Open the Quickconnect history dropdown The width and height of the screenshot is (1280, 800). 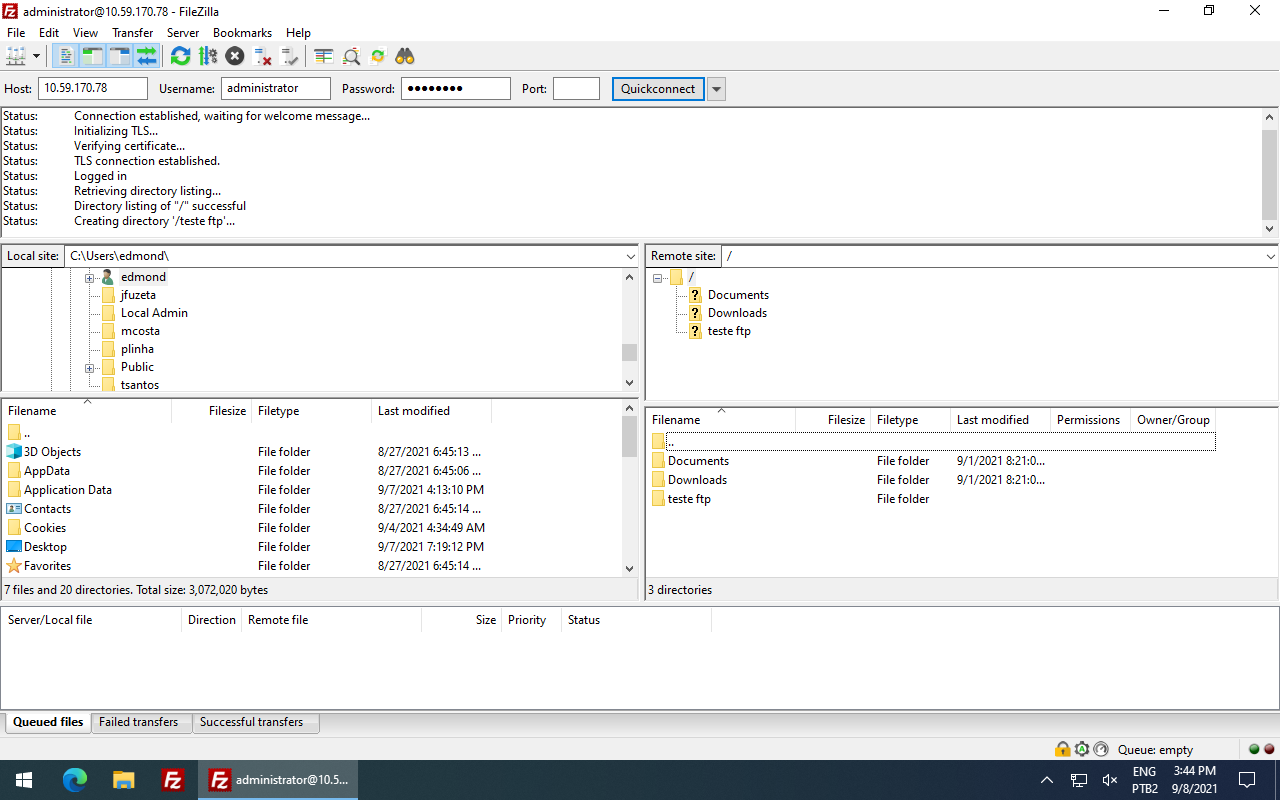pyautogui.click(x=716, y=88)
